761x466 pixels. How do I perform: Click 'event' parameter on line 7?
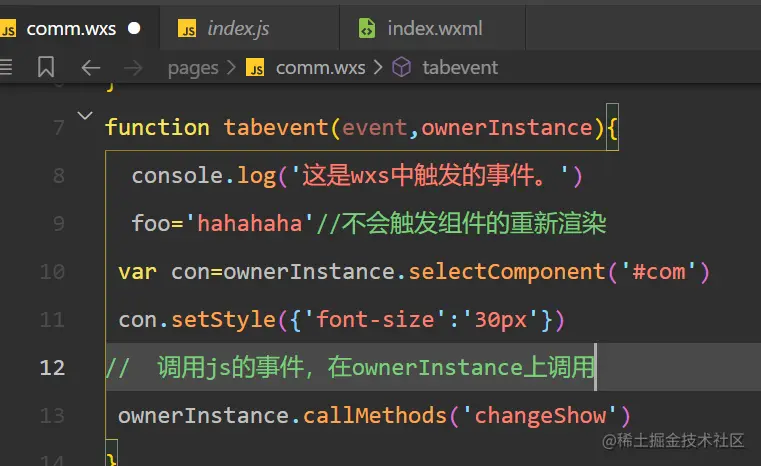click(x=375, y=128)
